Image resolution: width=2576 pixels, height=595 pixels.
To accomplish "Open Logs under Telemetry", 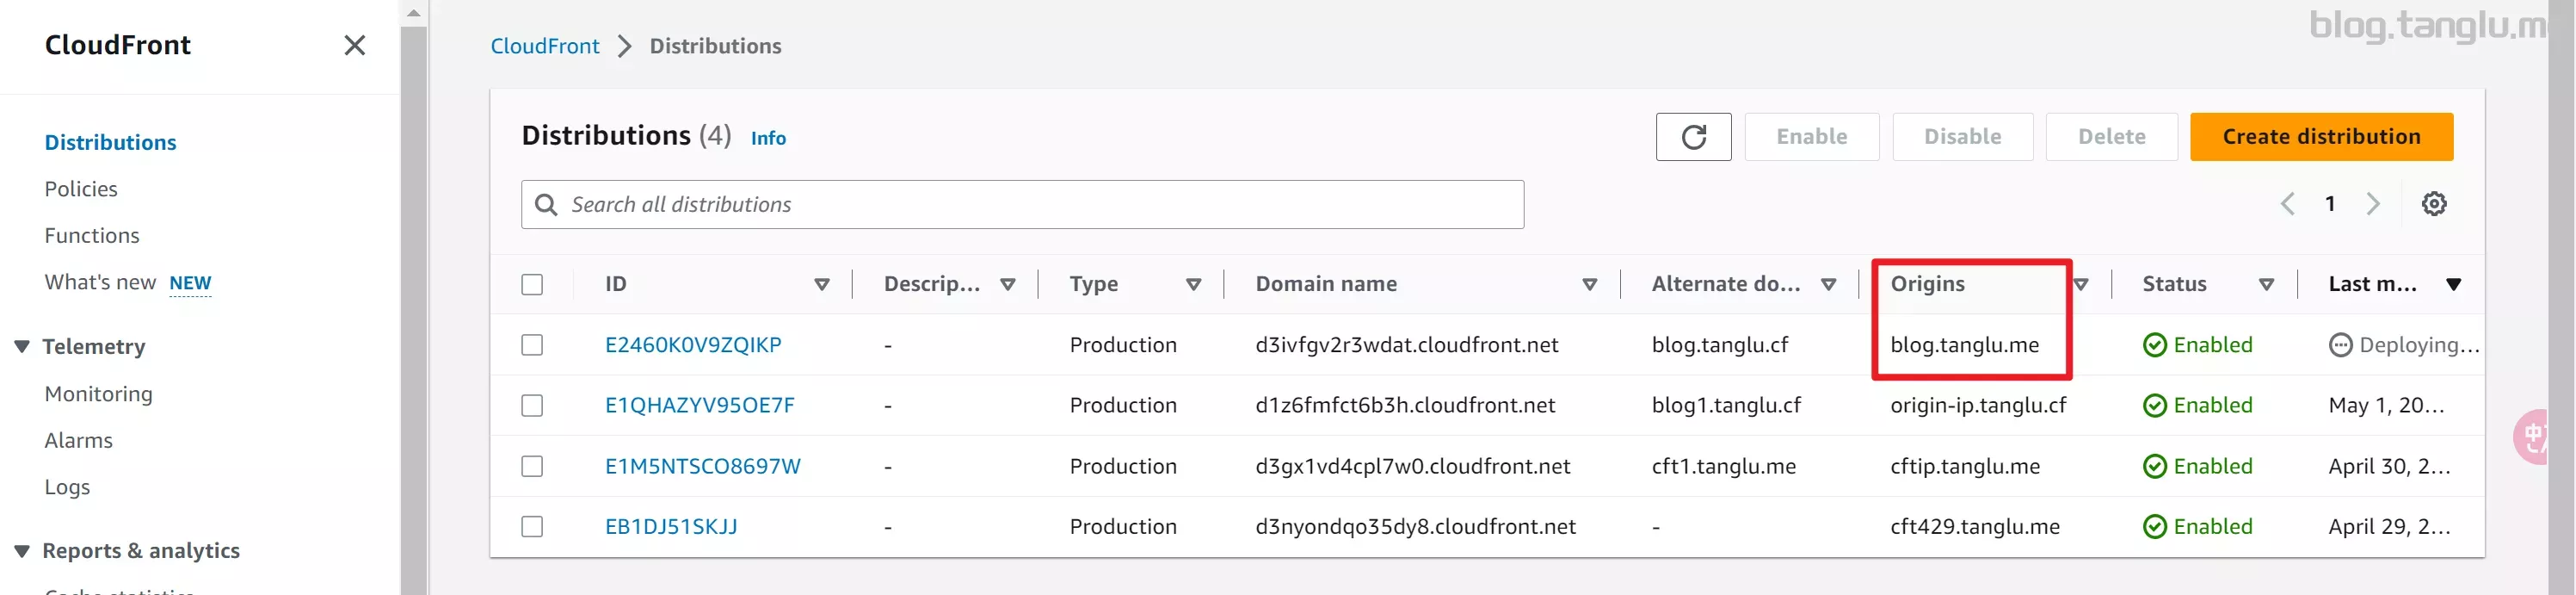I will coord(67,488).
